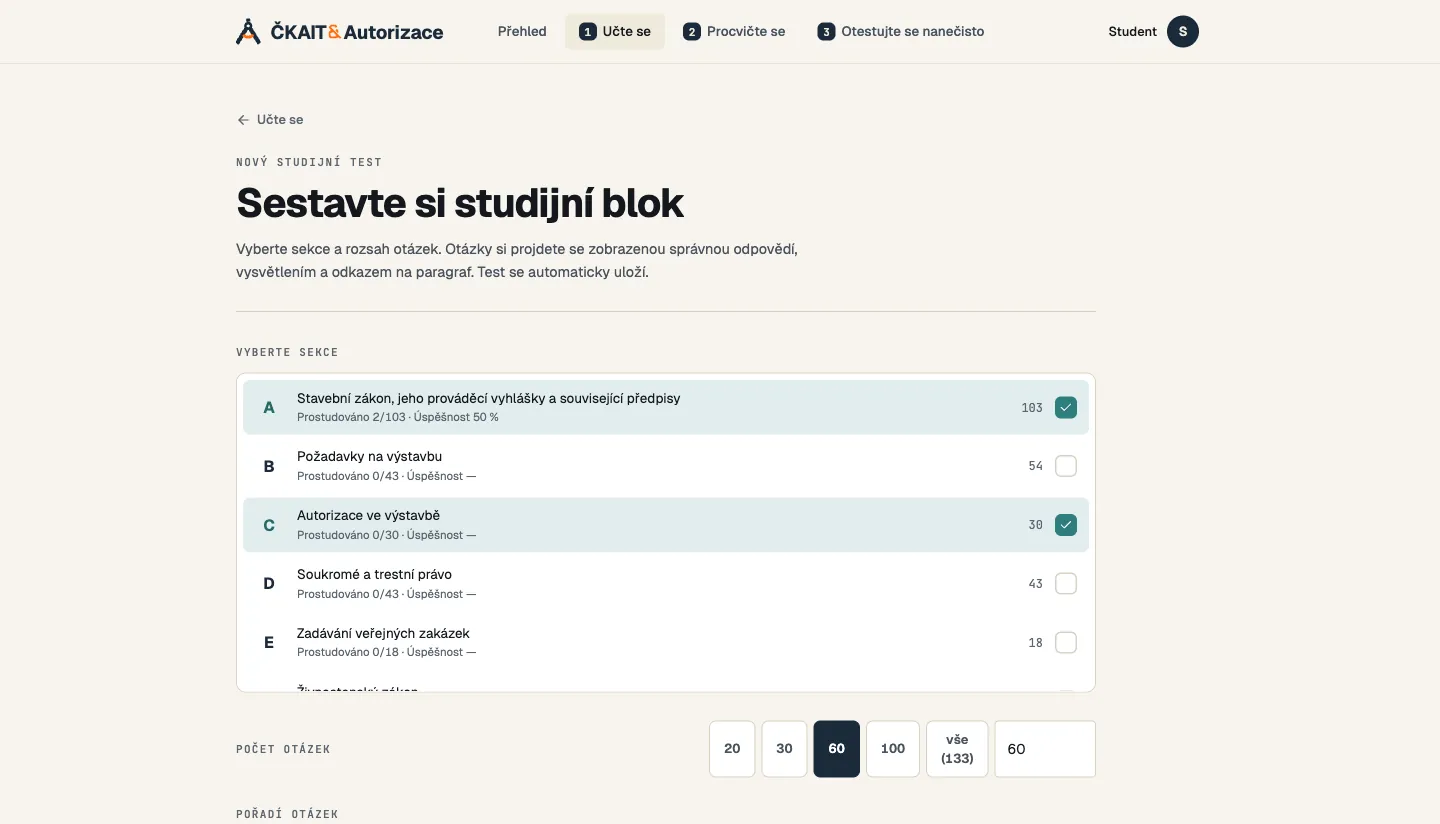Check the Požadavky na výstavbu checkbox

1066,466
